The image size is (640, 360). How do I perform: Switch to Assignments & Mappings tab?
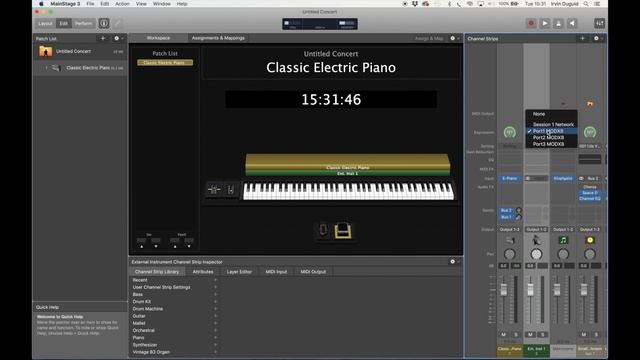pos(218,38)
